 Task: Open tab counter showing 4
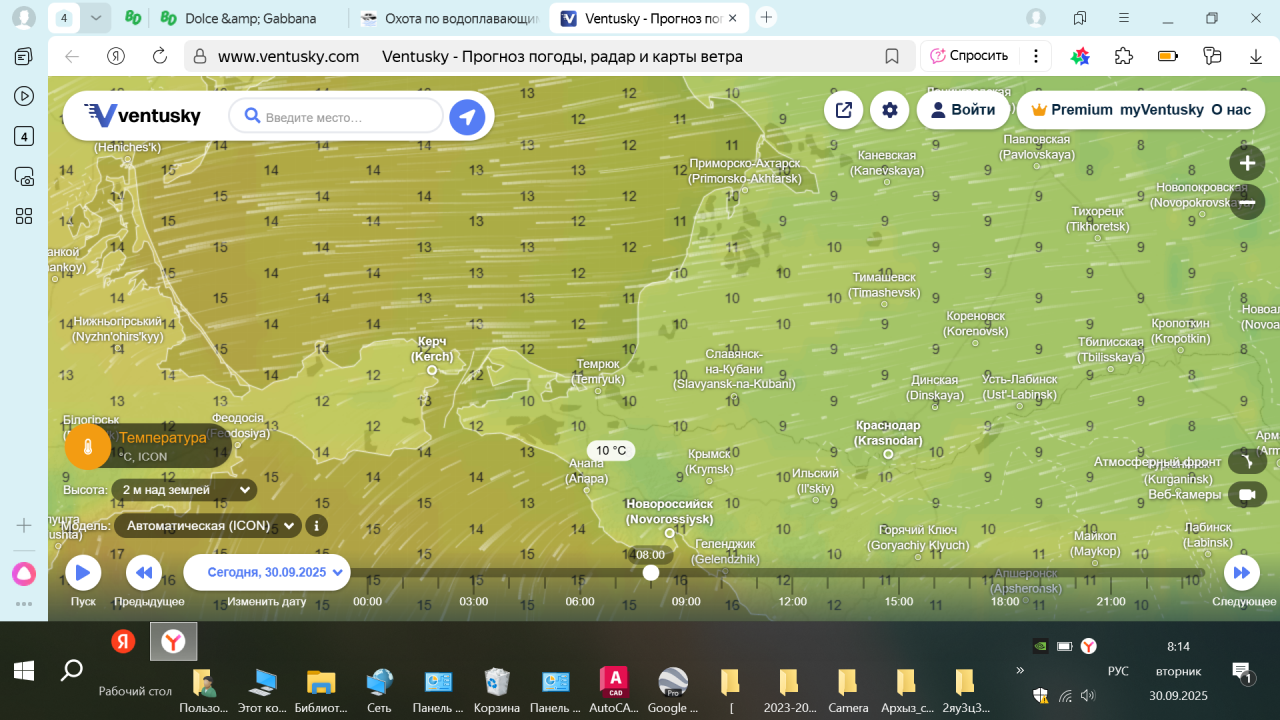(x=65, y=18)
